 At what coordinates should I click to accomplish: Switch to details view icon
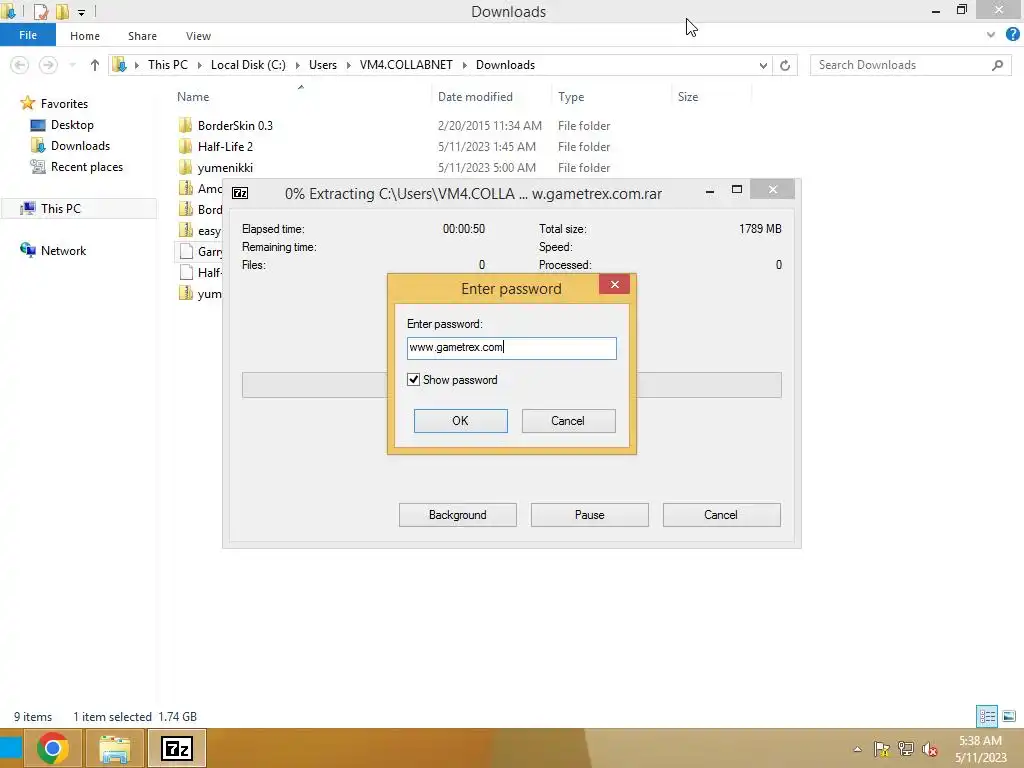(987, 716)
